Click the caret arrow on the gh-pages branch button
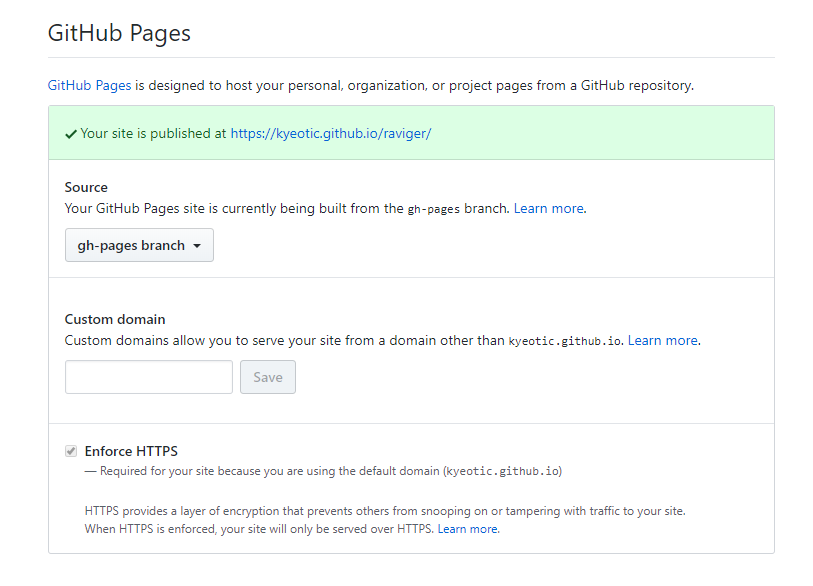 [x=197, y=246]
